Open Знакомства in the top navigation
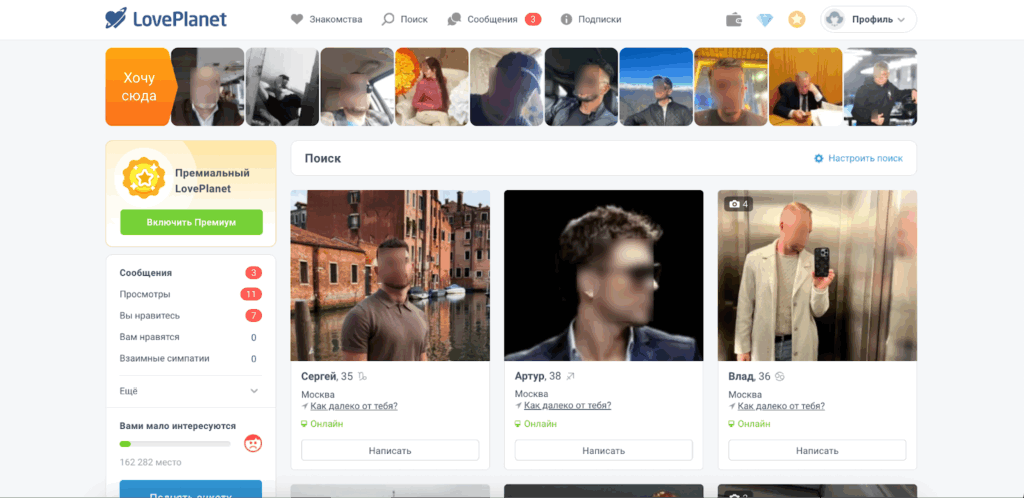The image size is (1024, 498). [328, 19]
